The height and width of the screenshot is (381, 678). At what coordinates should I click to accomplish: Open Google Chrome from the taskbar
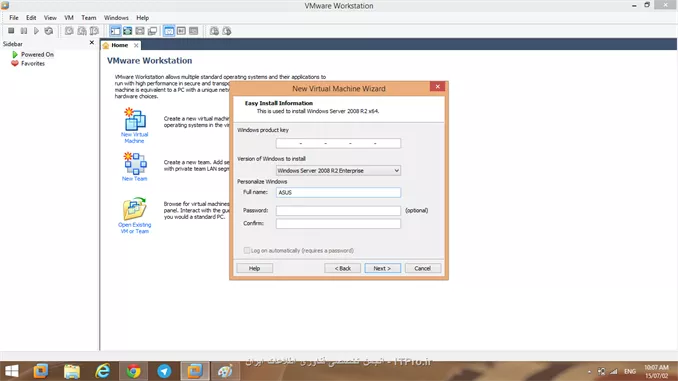pyautogui.click(x=133, y=371)
